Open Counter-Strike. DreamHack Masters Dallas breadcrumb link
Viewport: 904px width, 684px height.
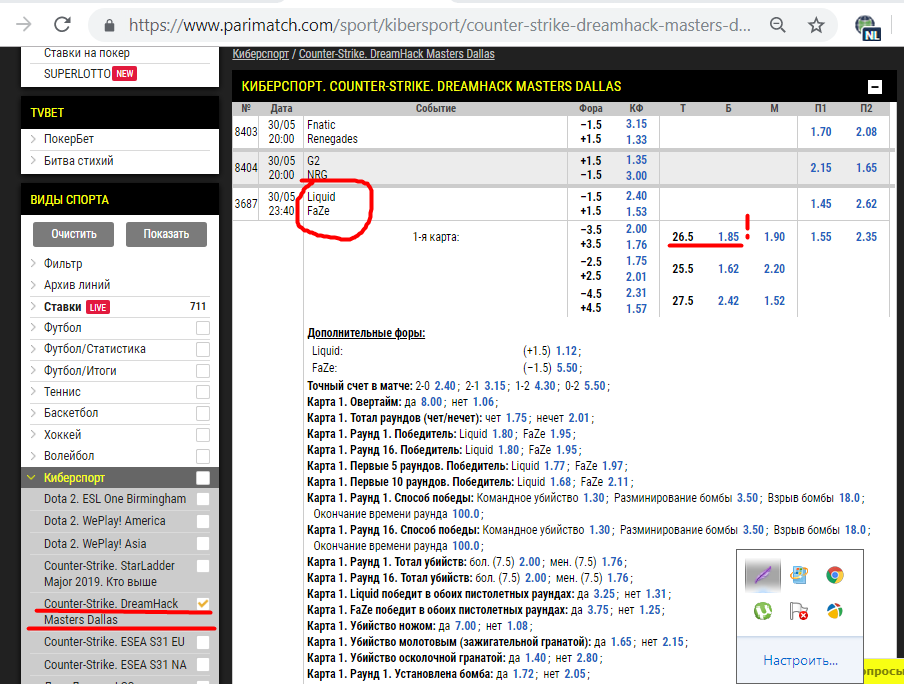click(x=397, y=54)
